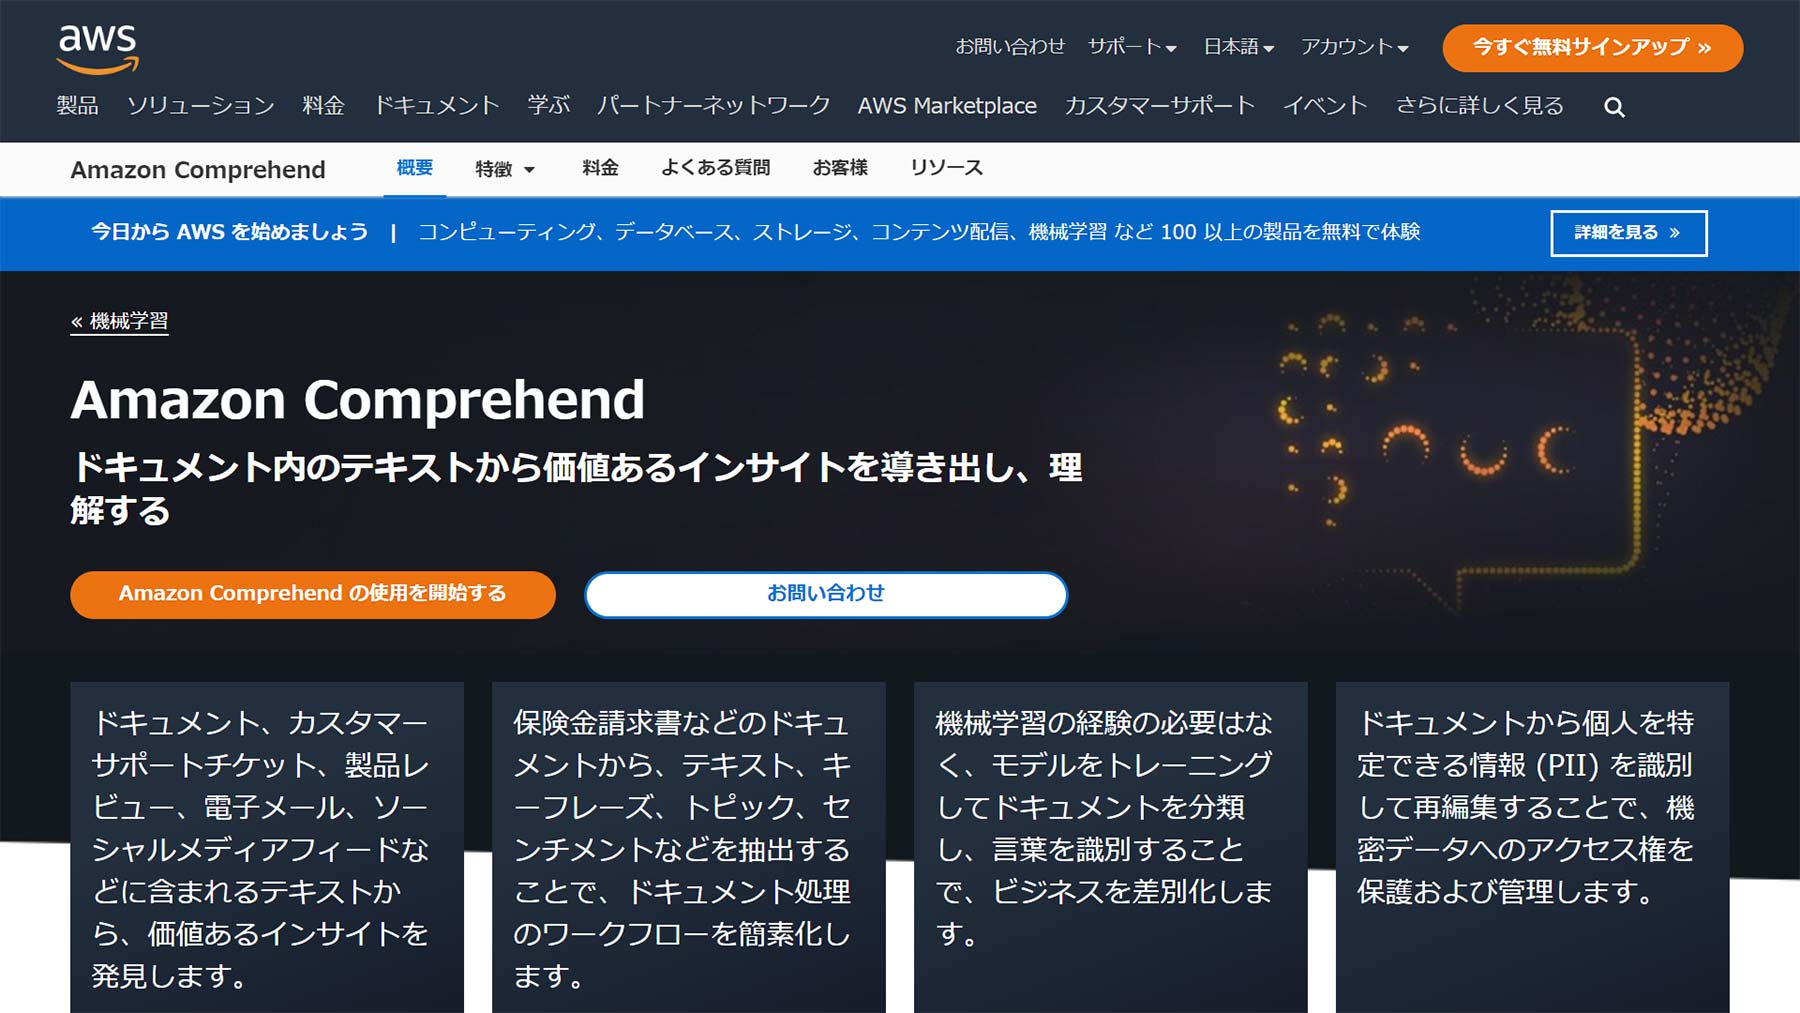Open the ソリューション menu
This screenshot has height=1013, width=1800.
200,106
